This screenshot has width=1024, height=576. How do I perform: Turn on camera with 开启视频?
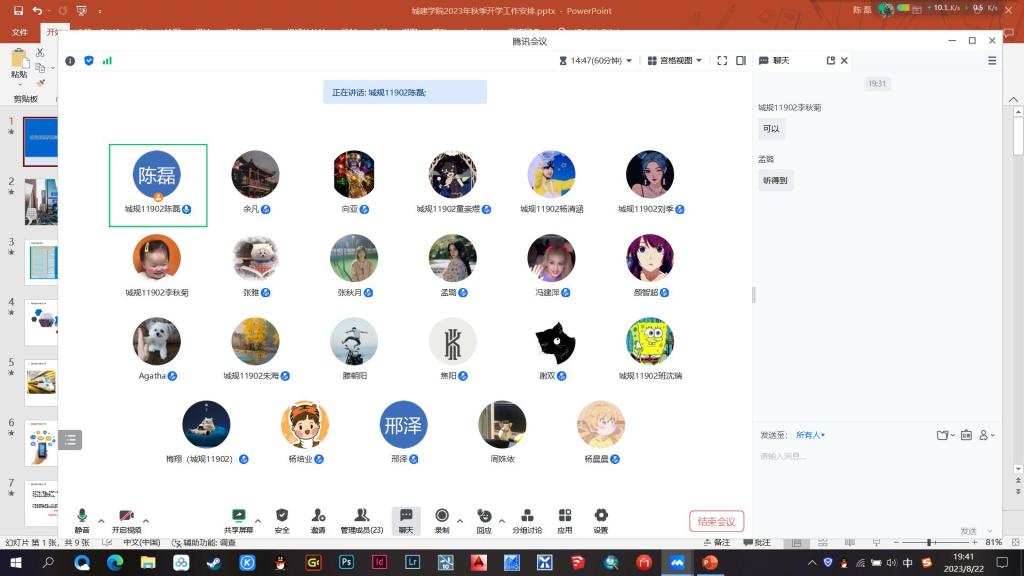[x=126, y=519]
